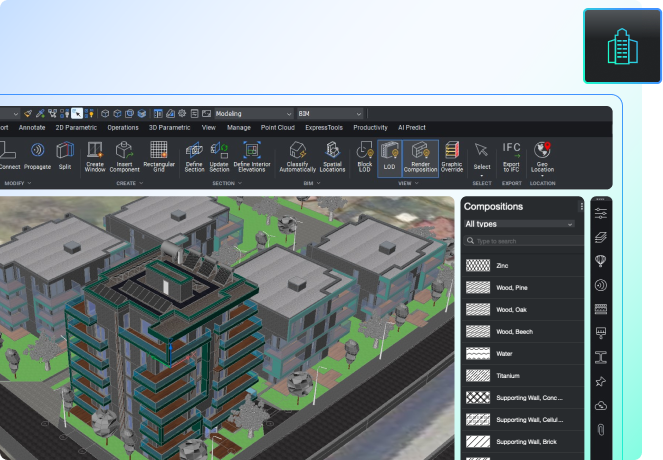Open the Layers panel icon in sidebar
This screenshot has width=663, height=460.
tap(601, 237)
